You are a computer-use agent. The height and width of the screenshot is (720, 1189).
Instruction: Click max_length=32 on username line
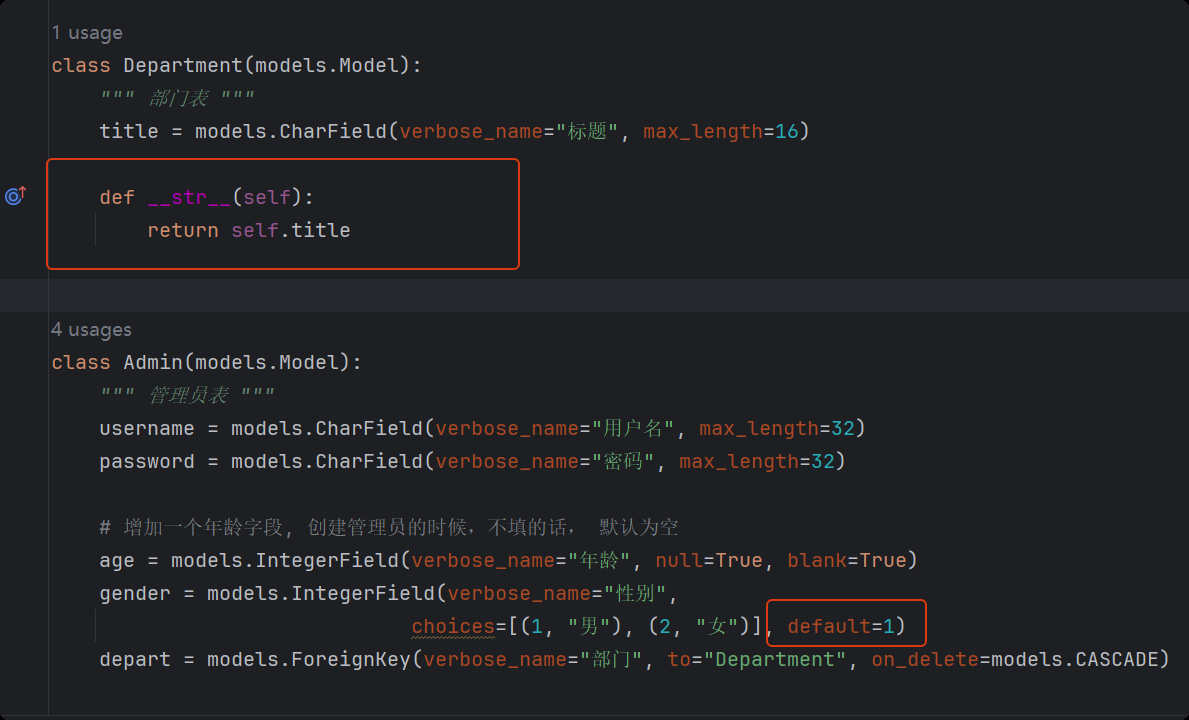[776, 429]
